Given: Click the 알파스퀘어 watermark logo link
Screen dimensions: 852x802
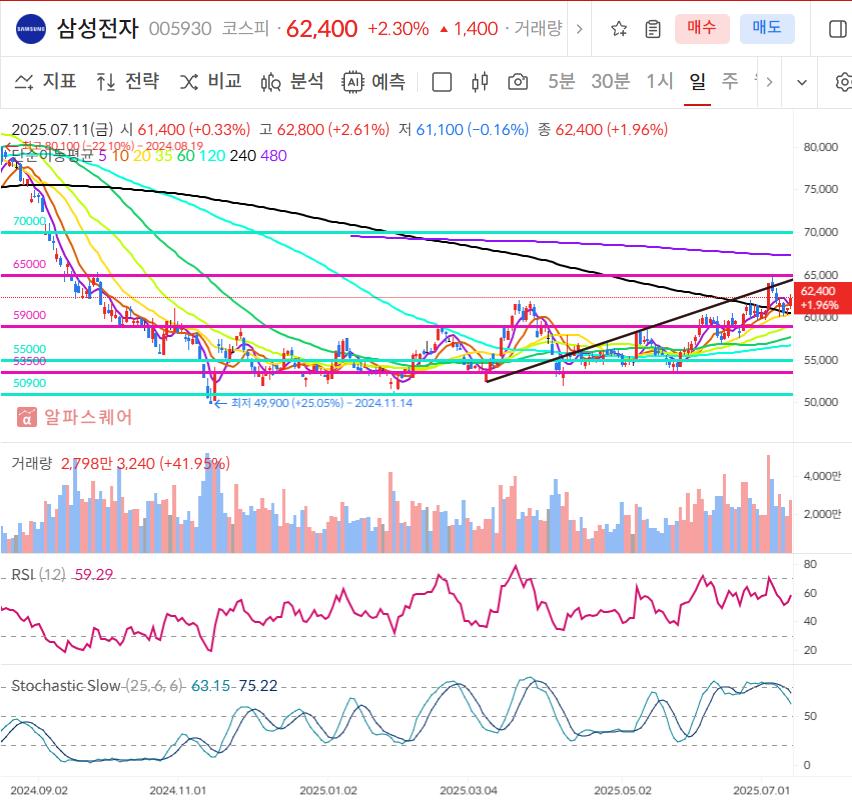Looking at the screenshot, I should coord(74,417).
